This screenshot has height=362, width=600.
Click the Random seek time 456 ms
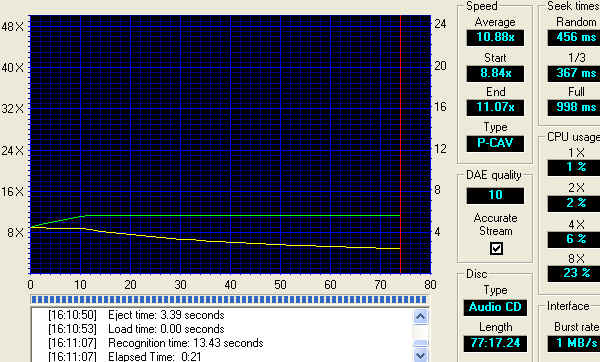point(574,38)
